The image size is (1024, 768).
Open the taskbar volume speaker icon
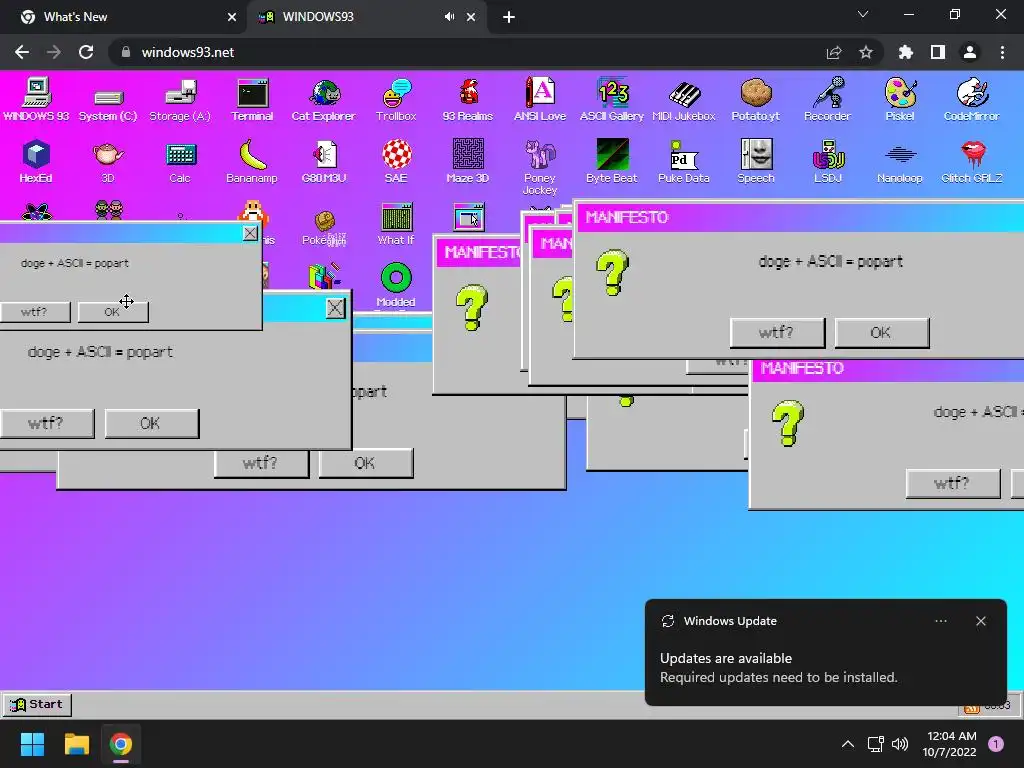coord(900,744)
